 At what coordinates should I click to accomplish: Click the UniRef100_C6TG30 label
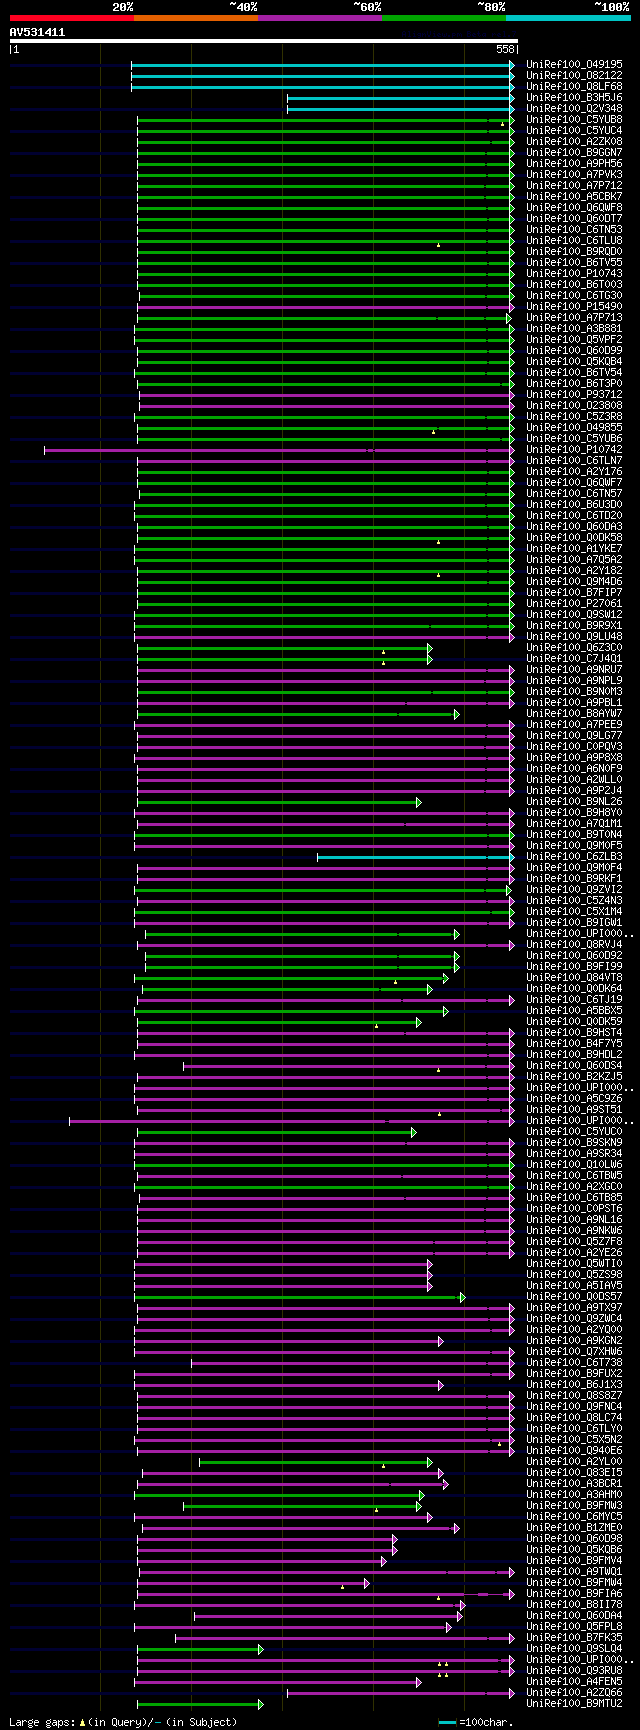click(x=574, y=295)
